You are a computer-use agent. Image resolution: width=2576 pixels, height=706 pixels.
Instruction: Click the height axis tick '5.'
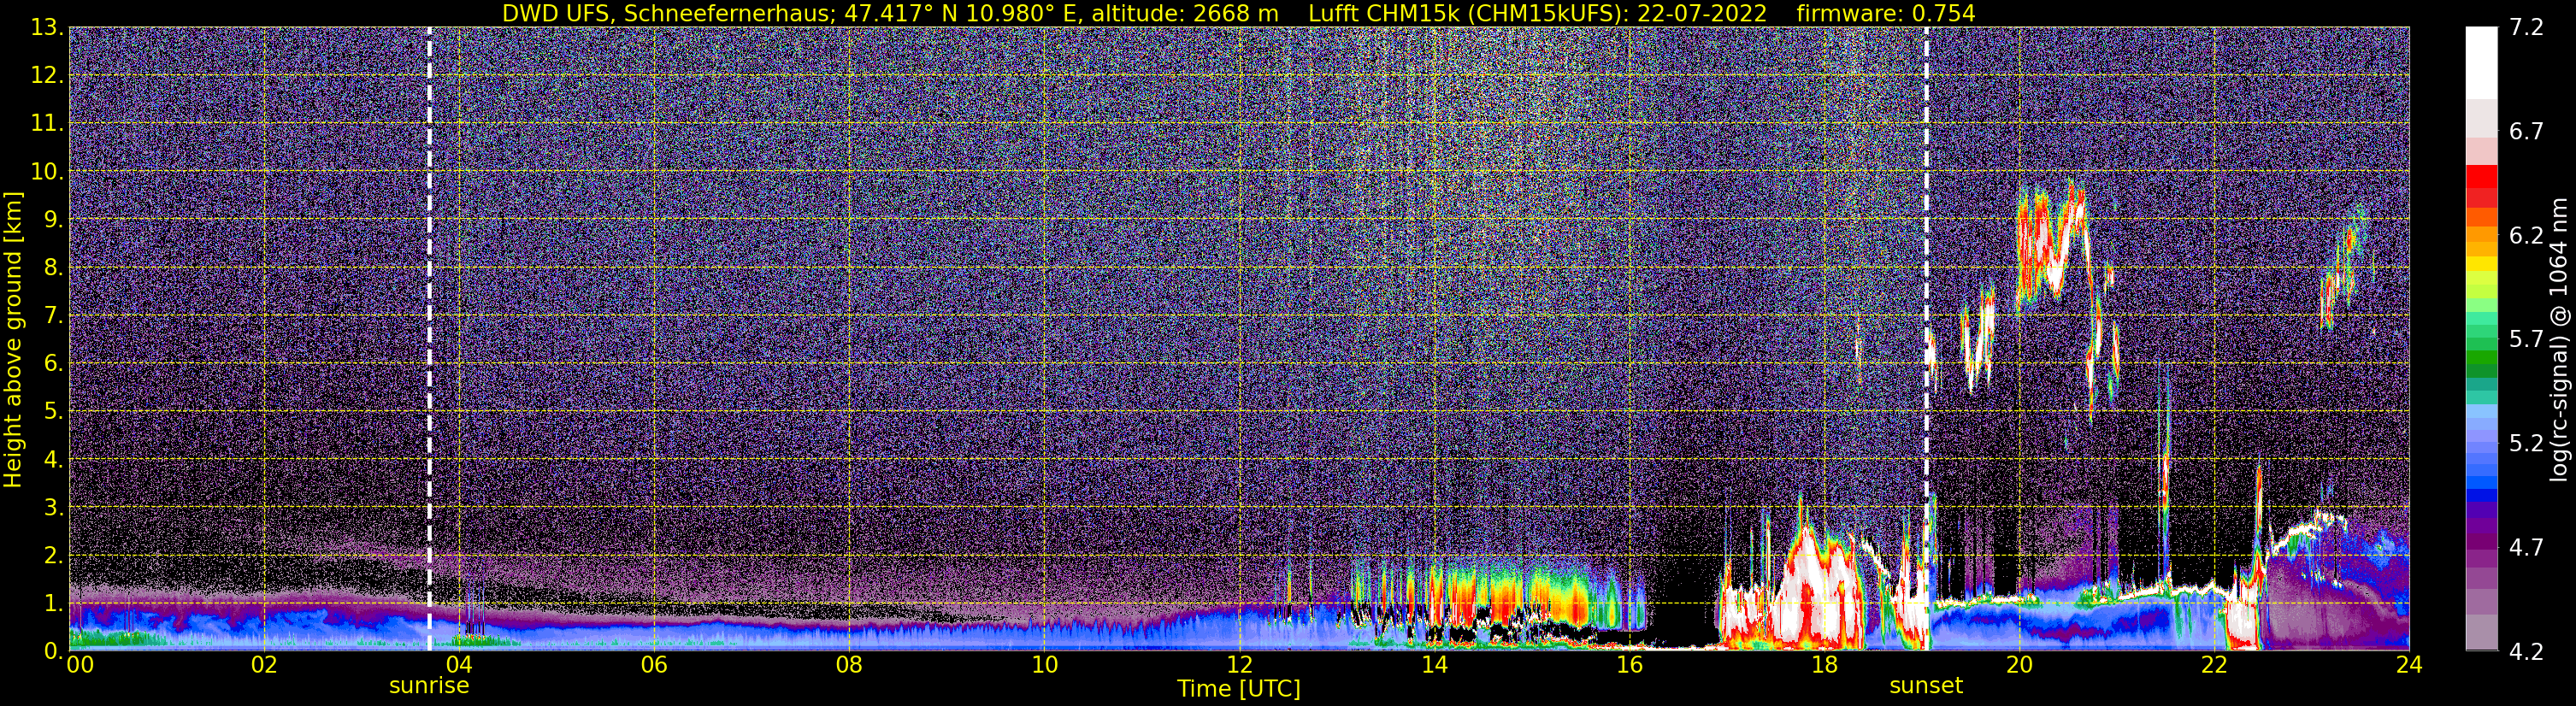pos(54,412)
